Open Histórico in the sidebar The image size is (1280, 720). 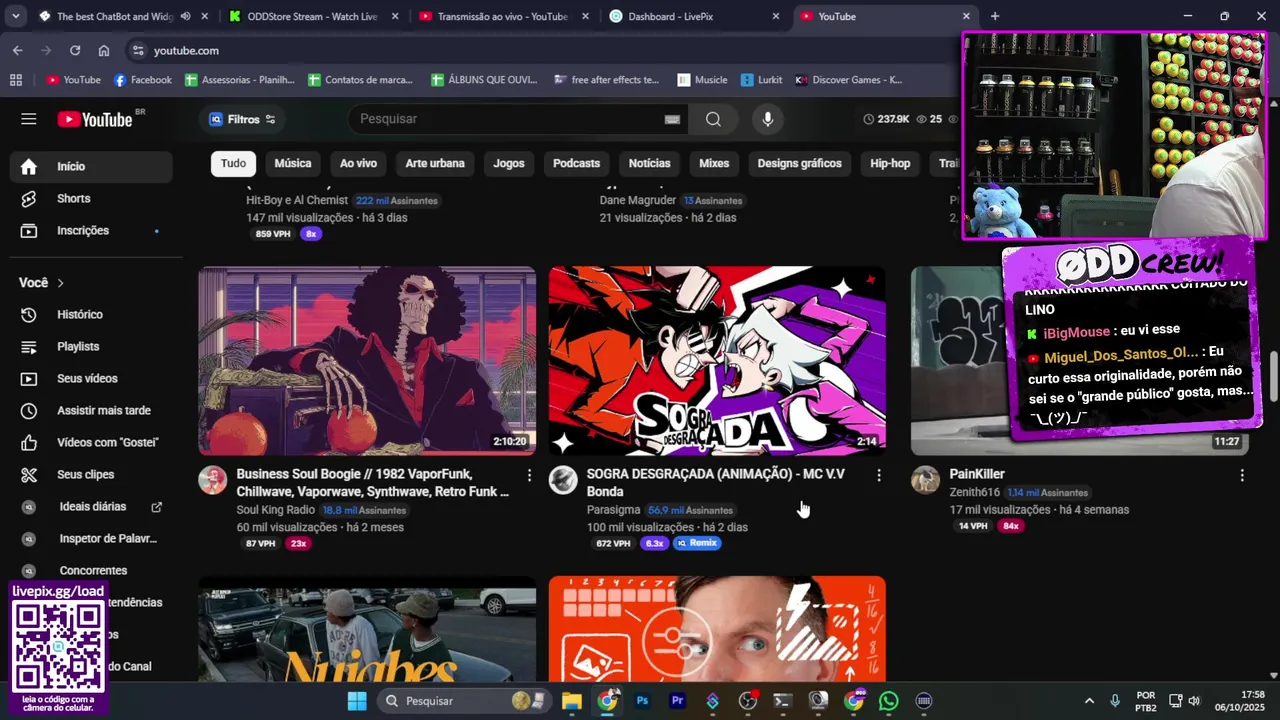pos(91,314)
